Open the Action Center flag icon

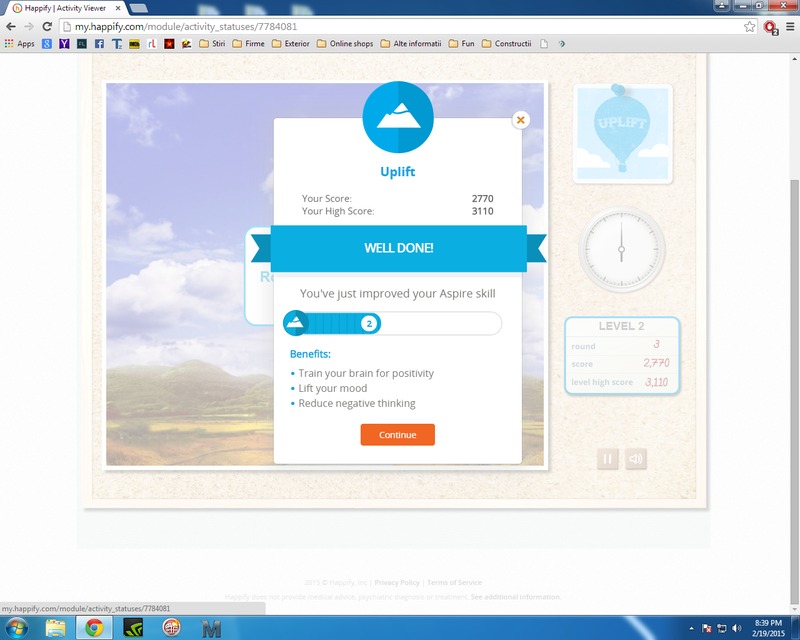click(x=707, y=628)
